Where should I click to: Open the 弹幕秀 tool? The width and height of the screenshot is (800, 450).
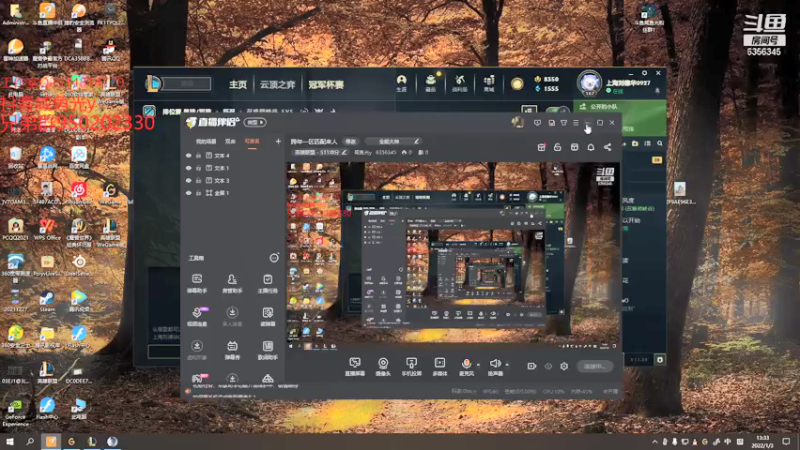click(232, 350)
